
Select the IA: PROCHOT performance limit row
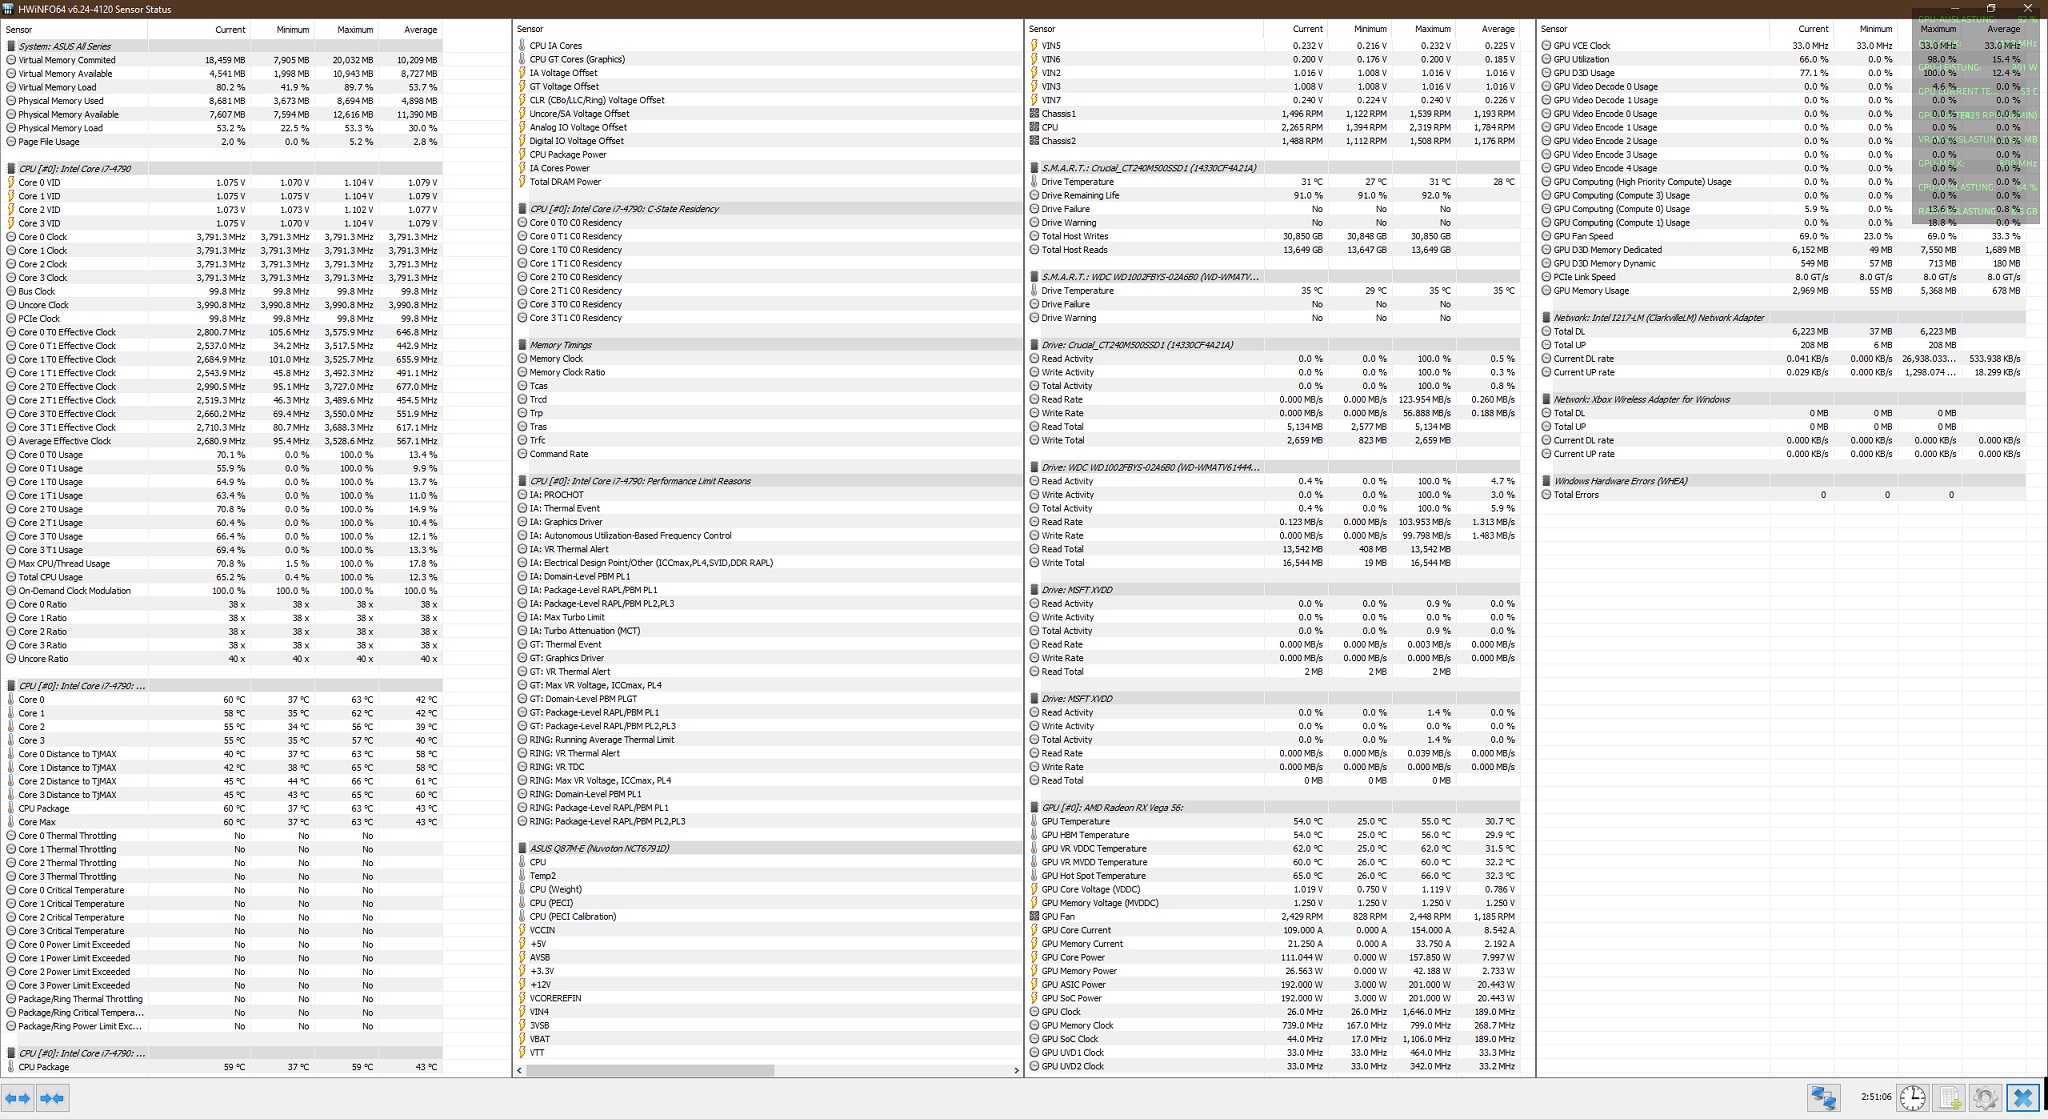[556, 495]
